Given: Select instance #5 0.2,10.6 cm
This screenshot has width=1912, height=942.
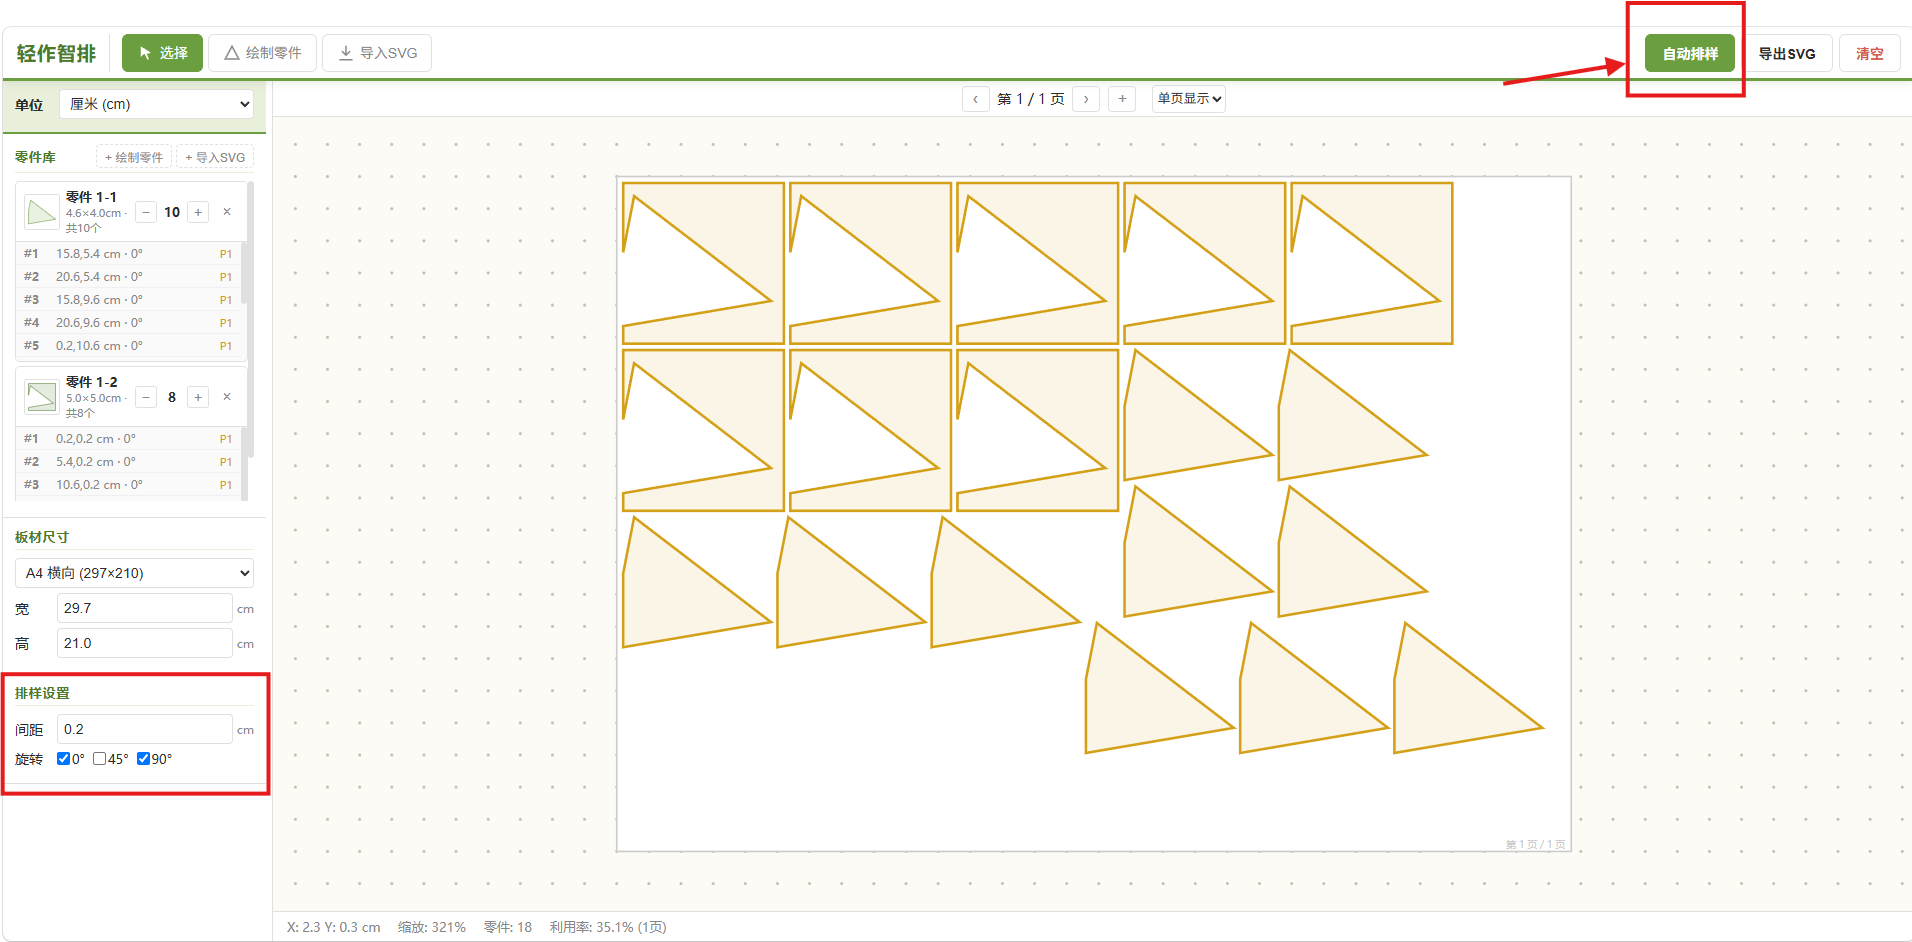Looking at the screenshot, I should [128, 346].
